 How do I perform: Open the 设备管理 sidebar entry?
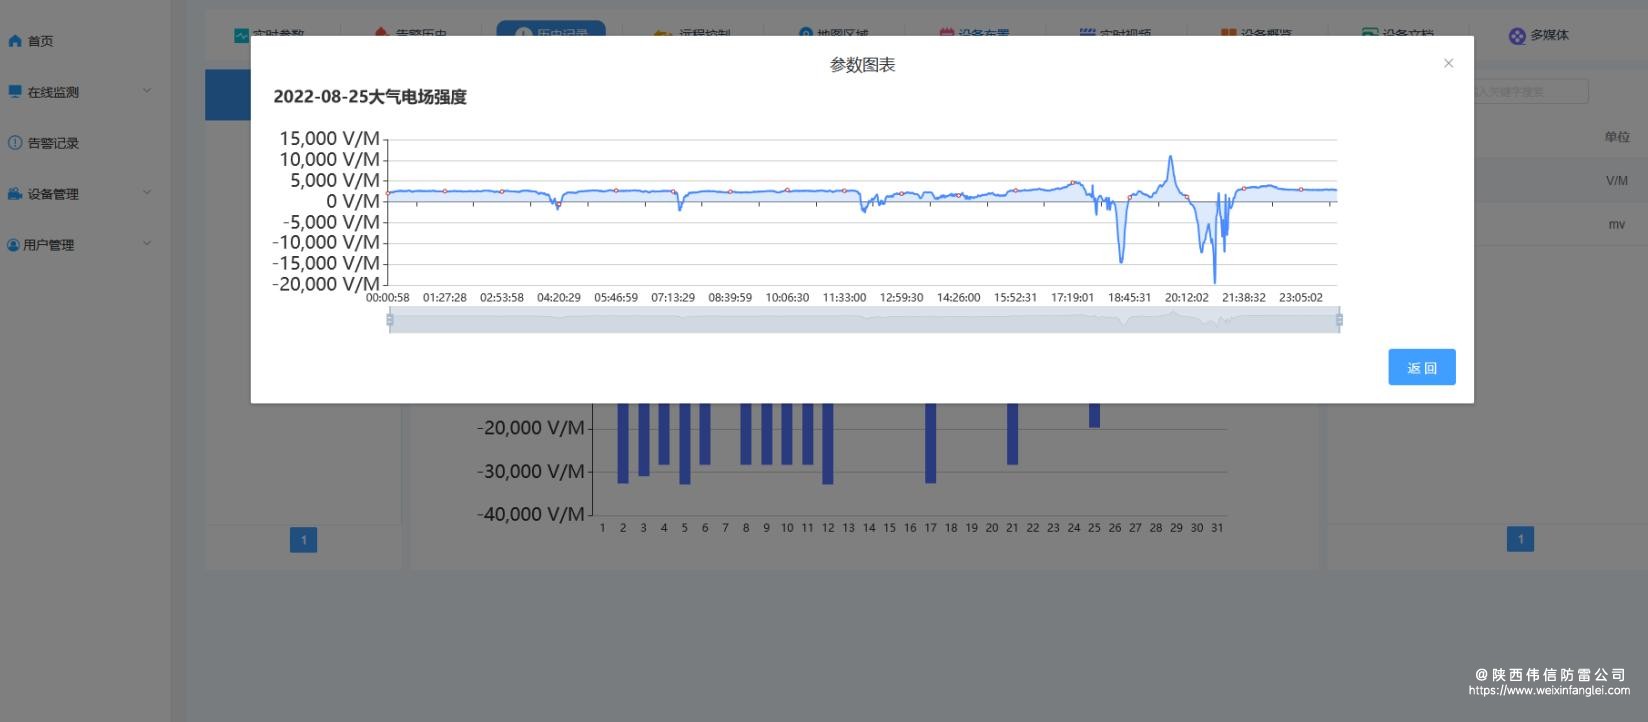pos(53,194)
